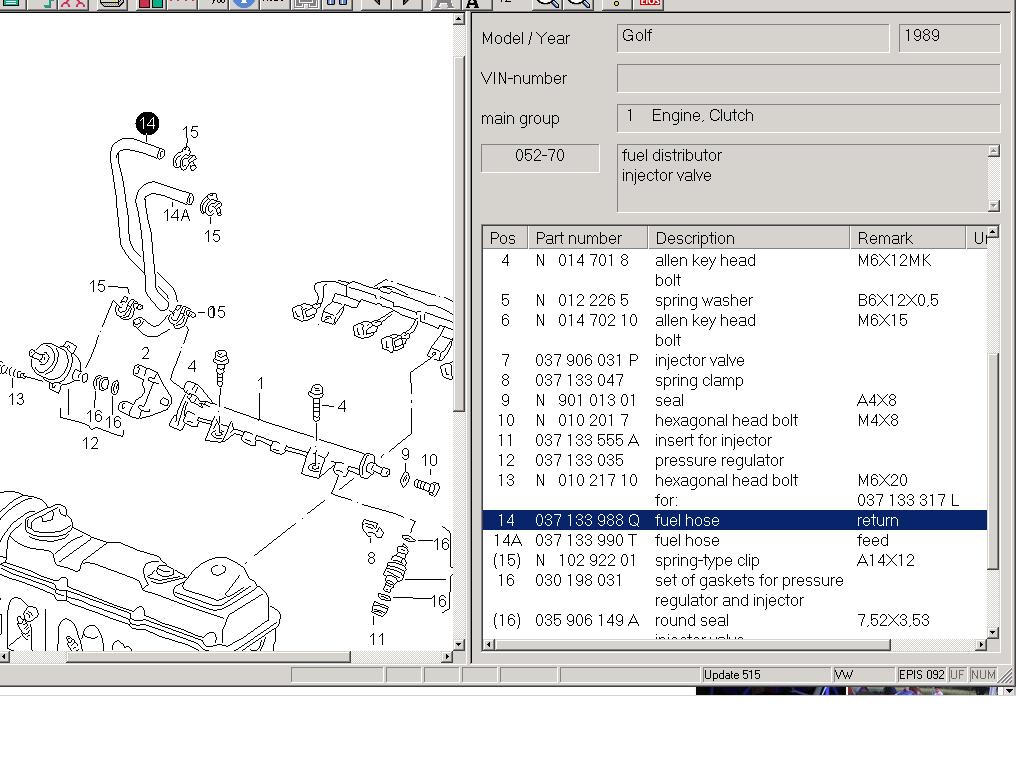Click parts list scrollbar down arrow

993,632
